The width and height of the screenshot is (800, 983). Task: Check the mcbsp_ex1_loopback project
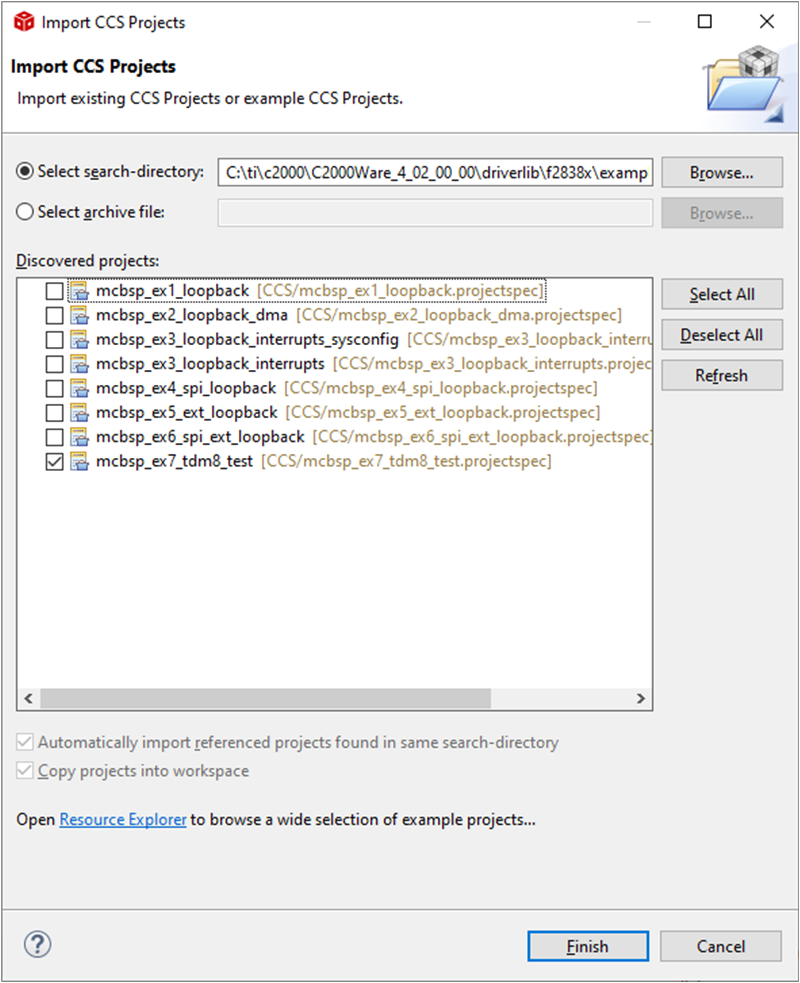click(54, 290)
